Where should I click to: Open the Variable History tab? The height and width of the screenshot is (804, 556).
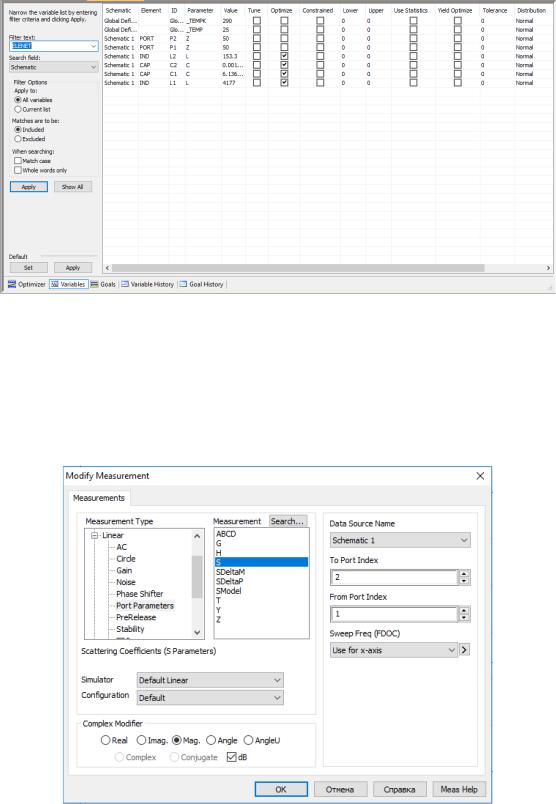(148, 284)
